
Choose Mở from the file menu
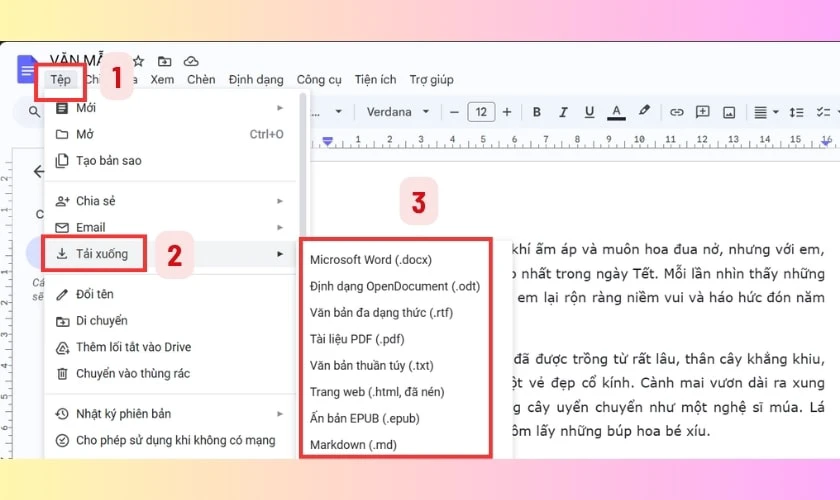pos(170,134)
